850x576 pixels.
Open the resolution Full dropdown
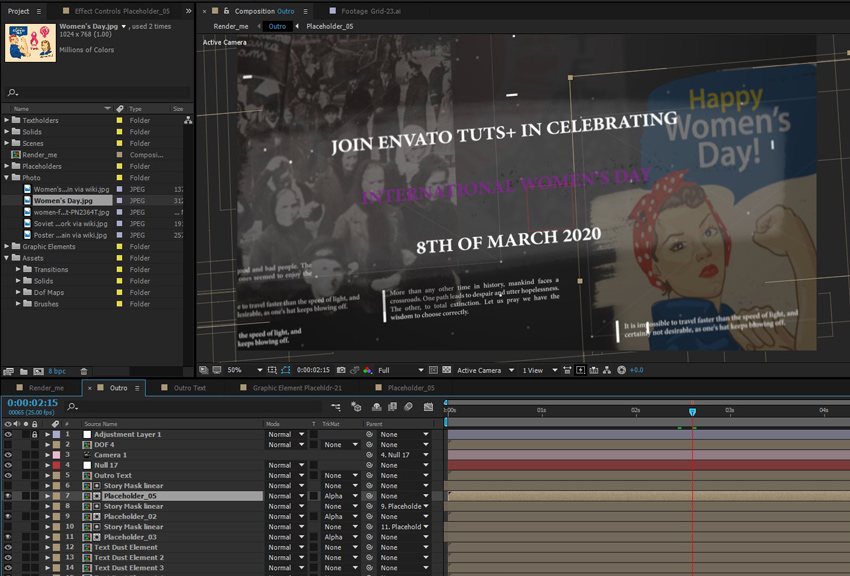pos(401,370)
